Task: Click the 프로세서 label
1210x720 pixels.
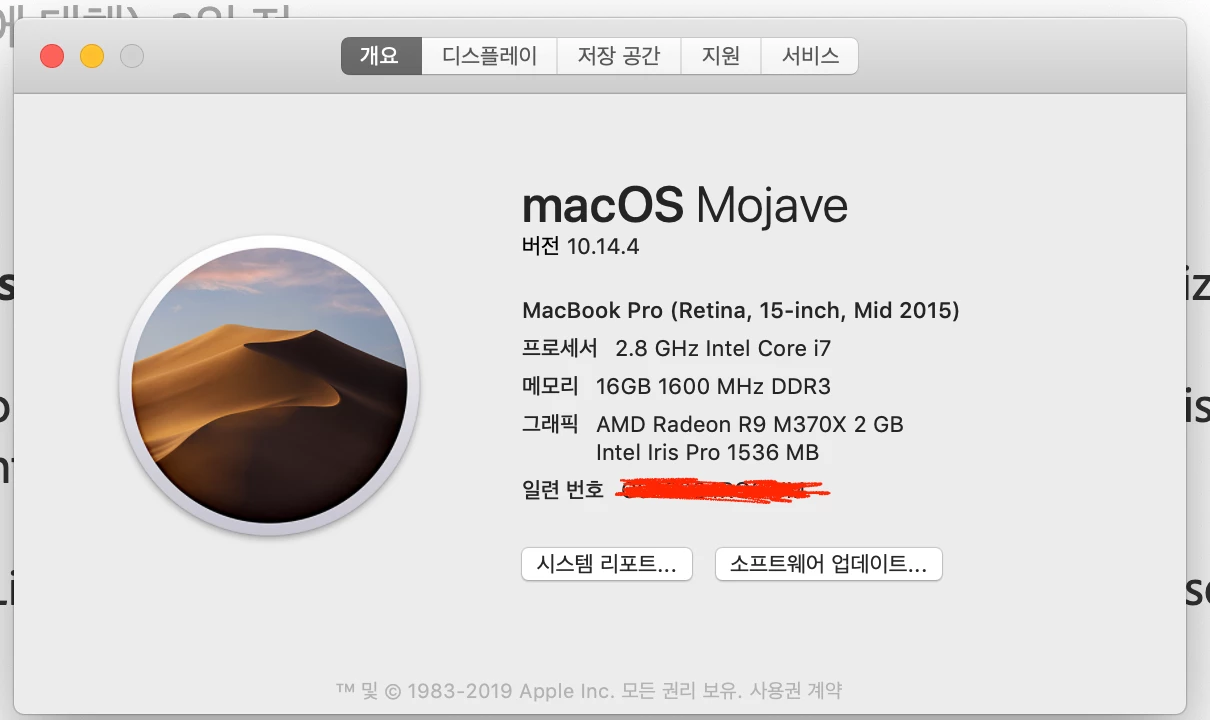Action: click(x=560, y=349)
